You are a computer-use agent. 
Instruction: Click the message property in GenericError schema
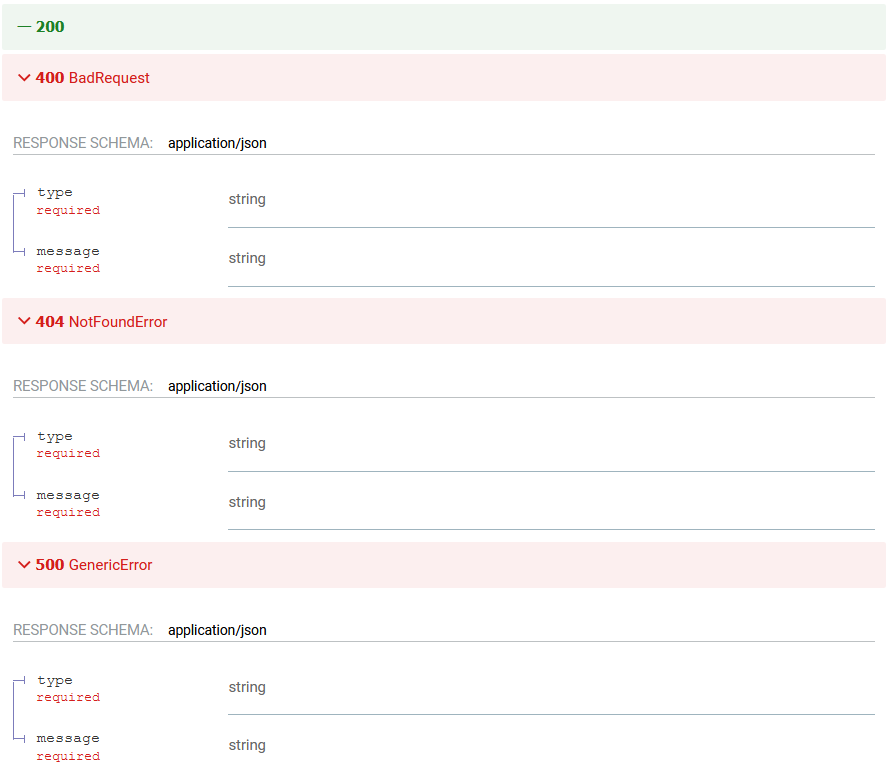(x=68, y=738)
